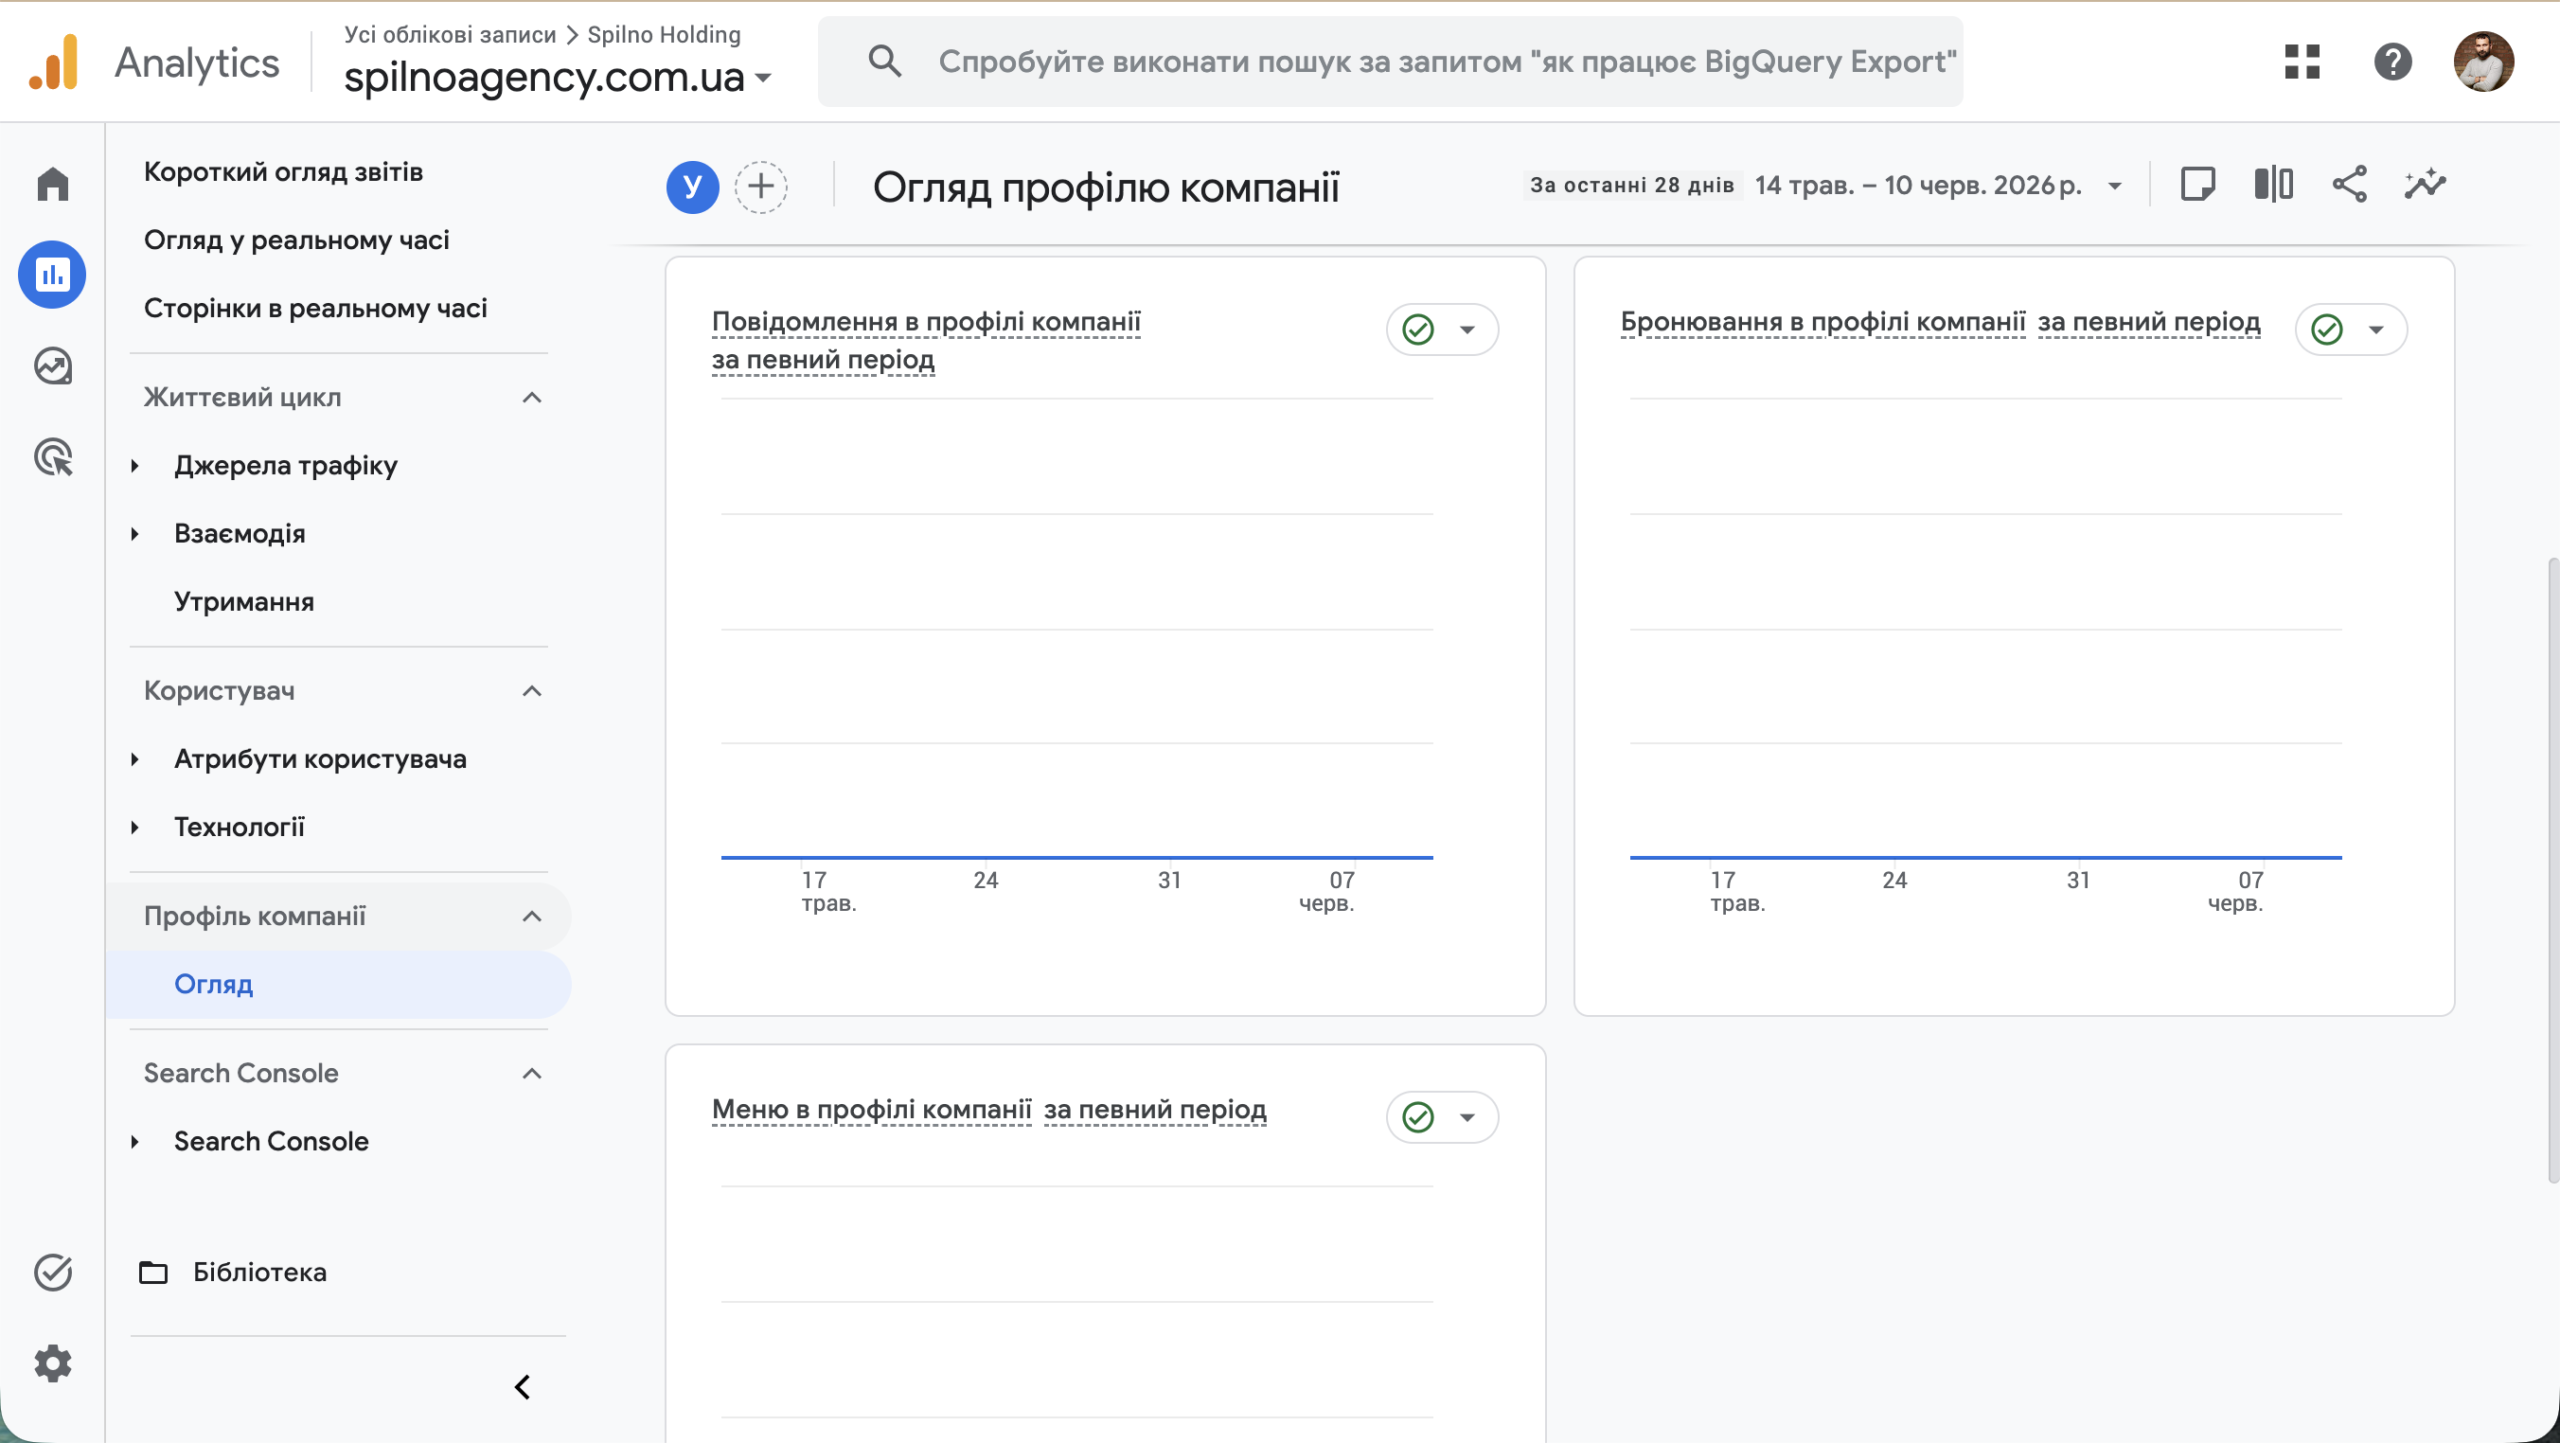Open the Home icon in left rail
This screenshot has height=1443, width=2560.
coord(53,184)
